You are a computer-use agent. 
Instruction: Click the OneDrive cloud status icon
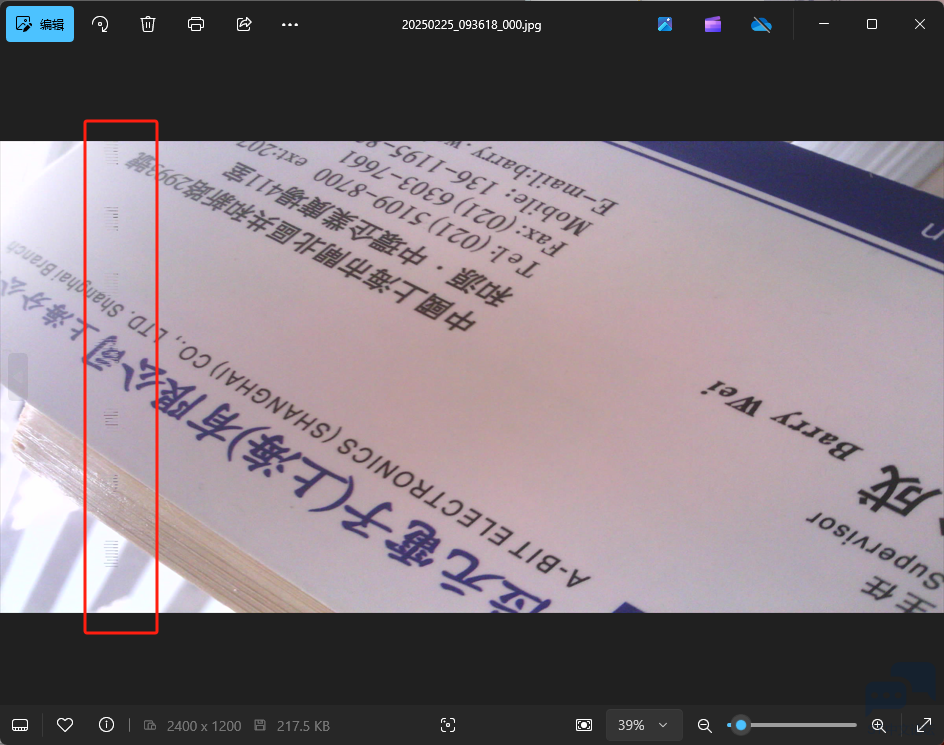pyautogui.click(x=761, y=25)
